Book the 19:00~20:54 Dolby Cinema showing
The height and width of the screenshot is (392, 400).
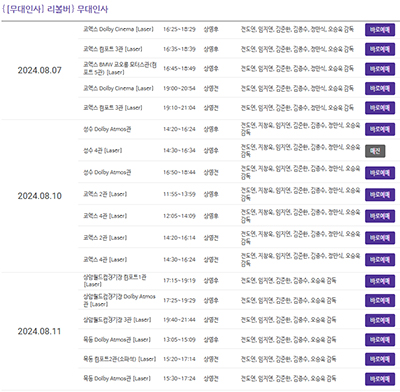point(380,88)
